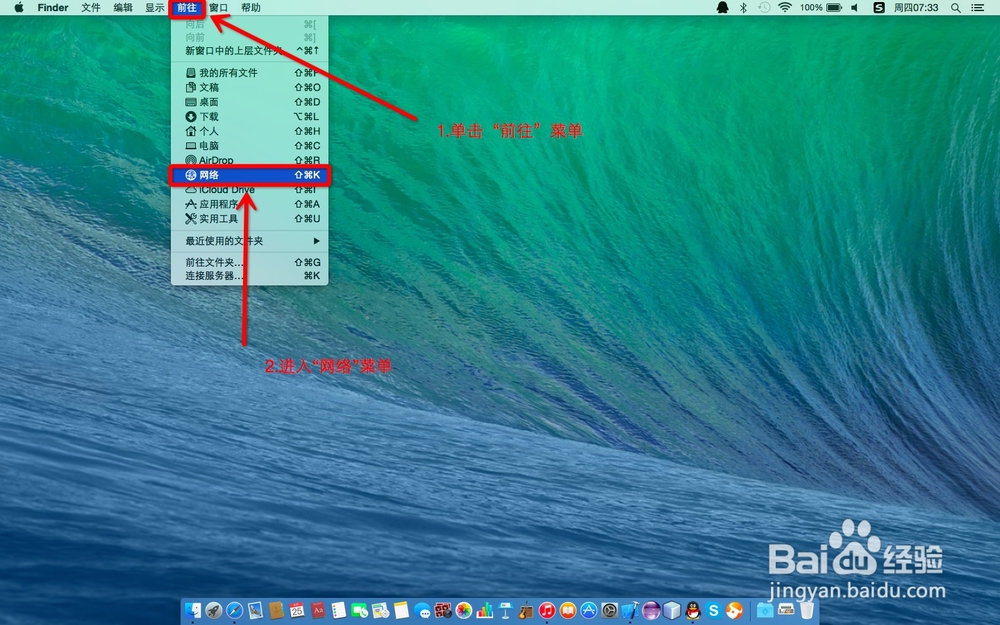Open the 帮助 menu
Viewport: 1000px width, 625px height.
[x=251, y=8]
